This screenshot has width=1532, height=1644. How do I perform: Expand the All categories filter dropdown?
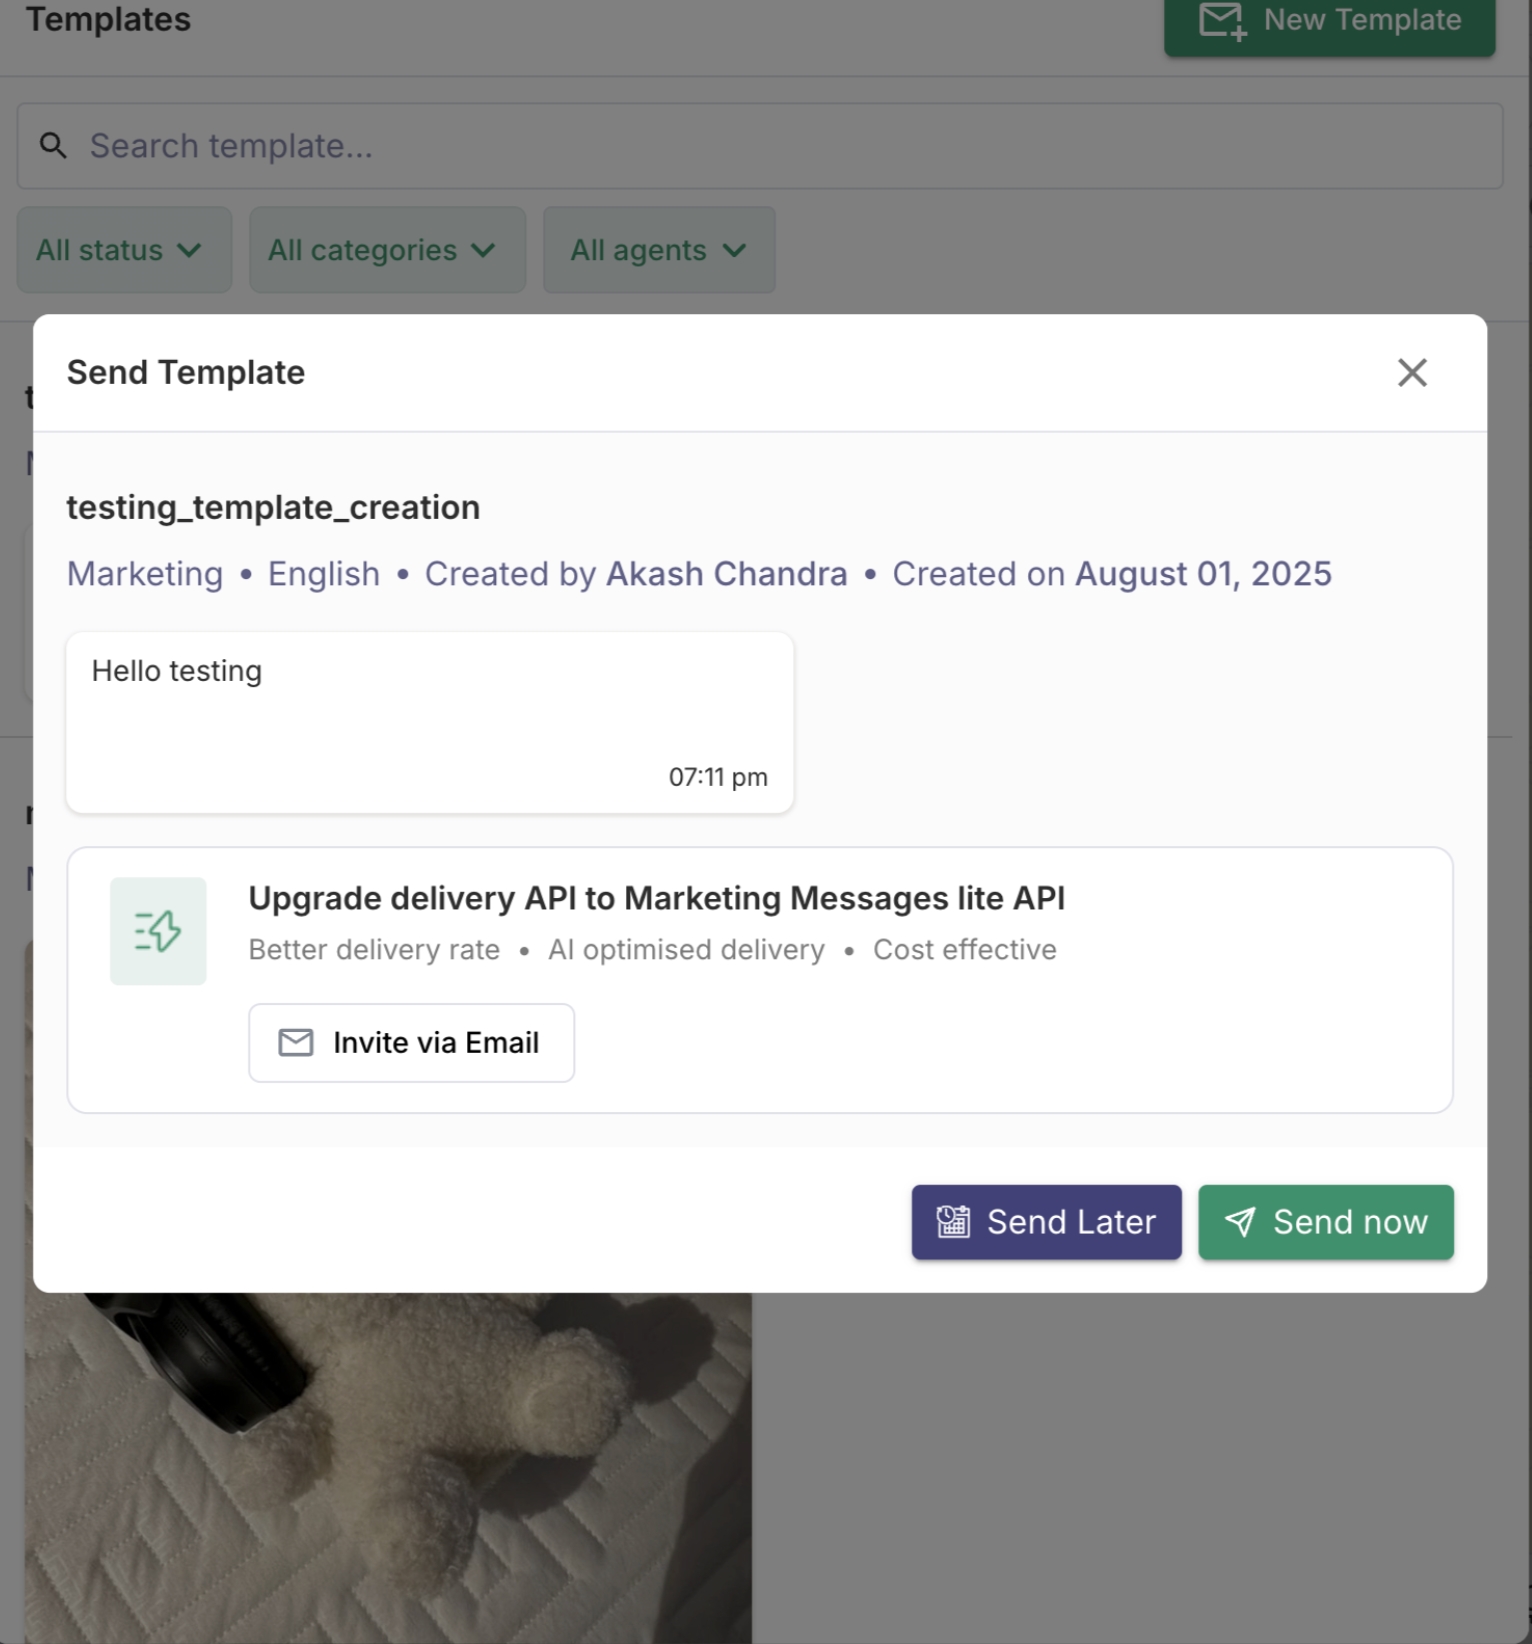pyautogui.click(x=387, y=250)
